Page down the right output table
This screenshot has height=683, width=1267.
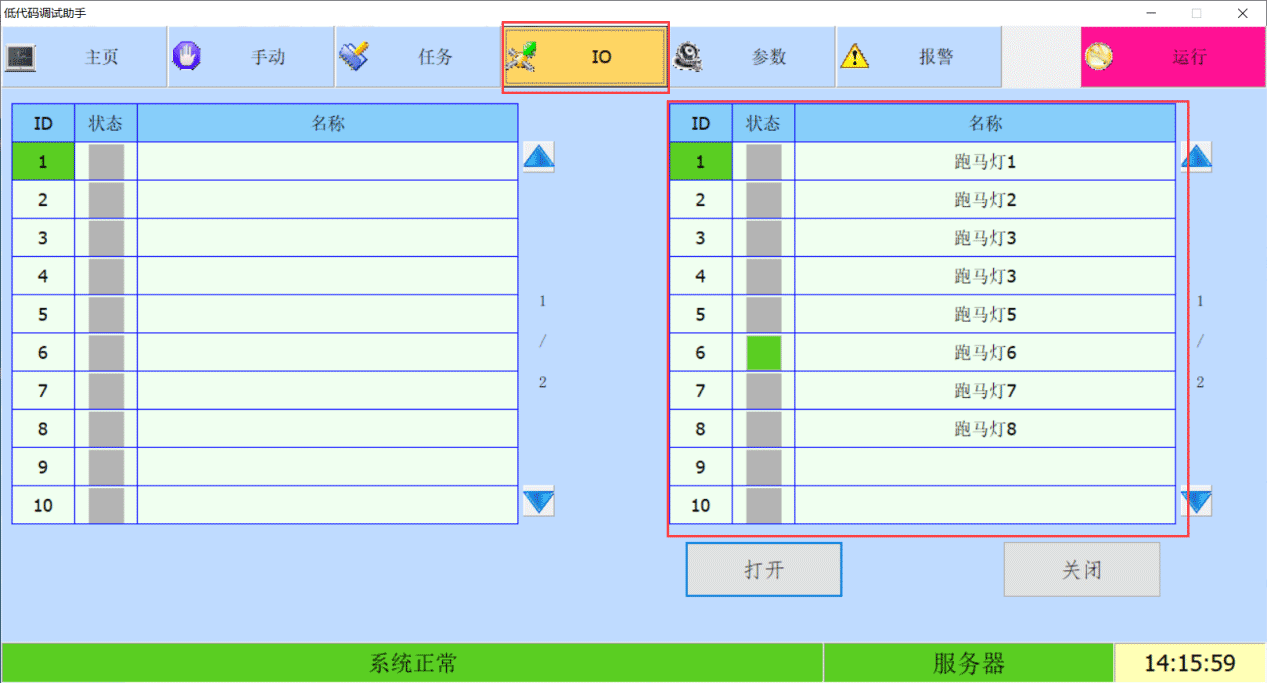1196,500
